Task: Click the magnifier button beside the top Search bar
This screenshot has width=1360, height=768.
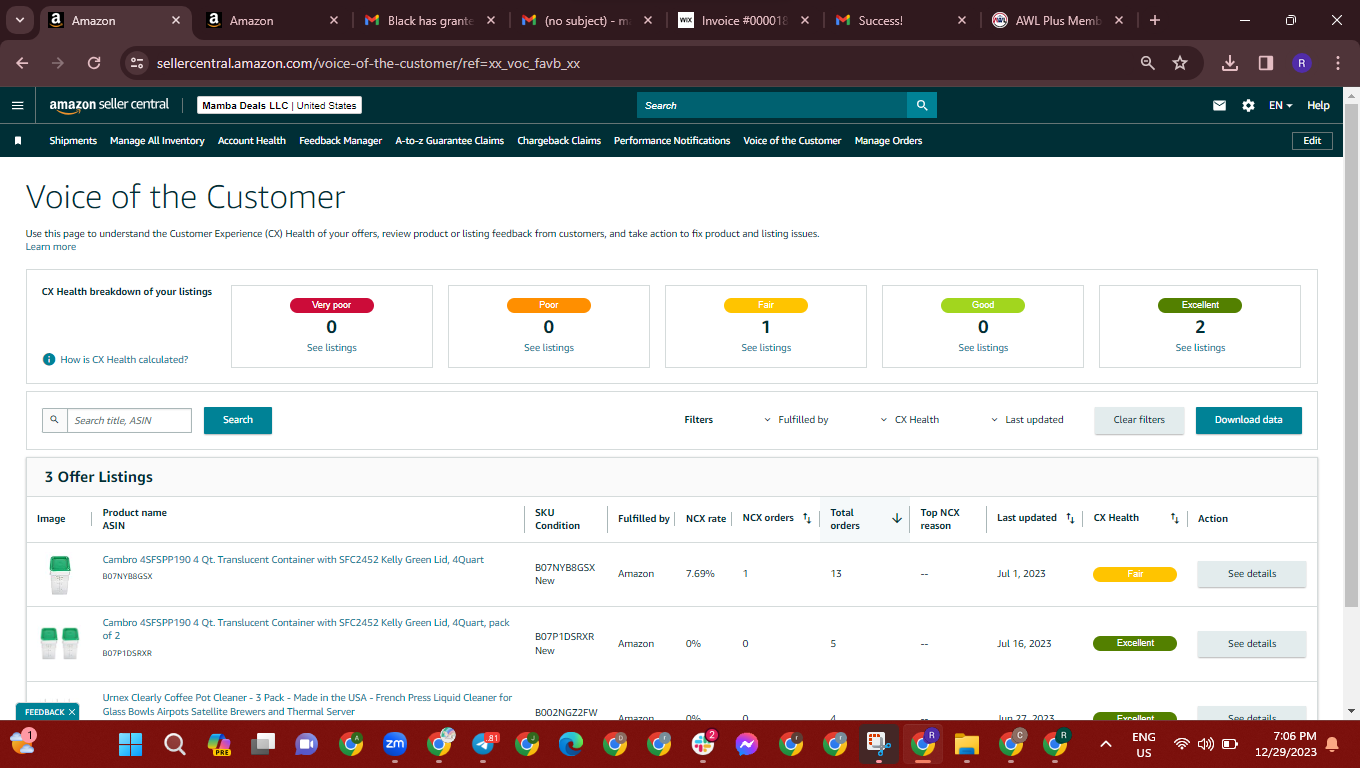Action: click(922, 105)
